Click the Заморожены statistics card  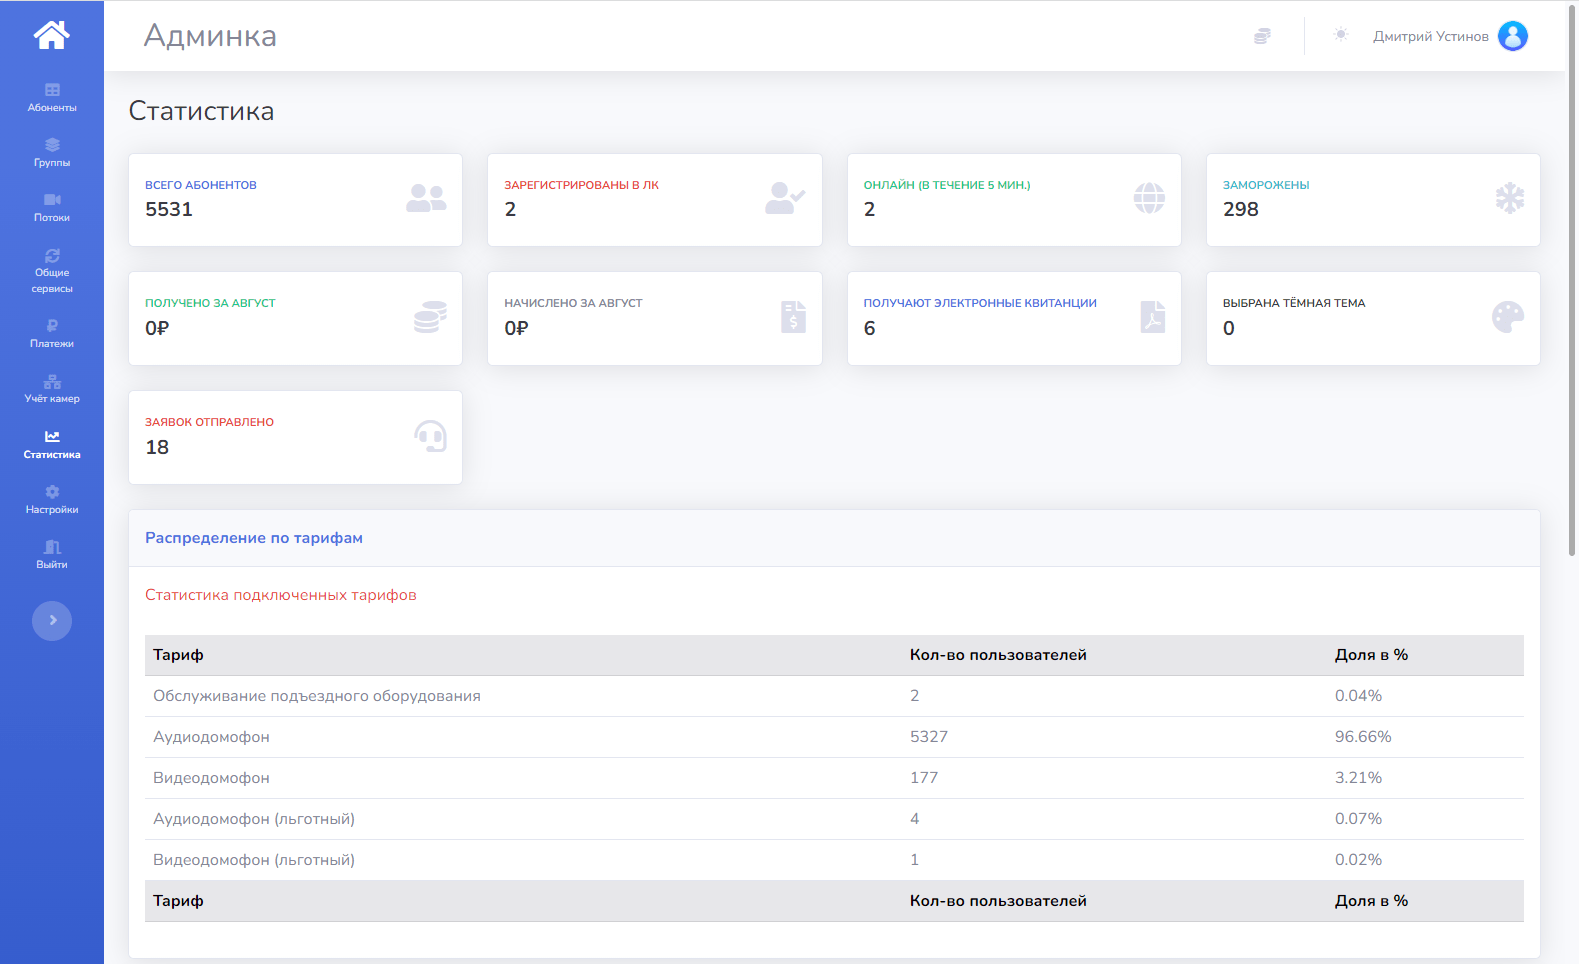tap(1372, 200)
